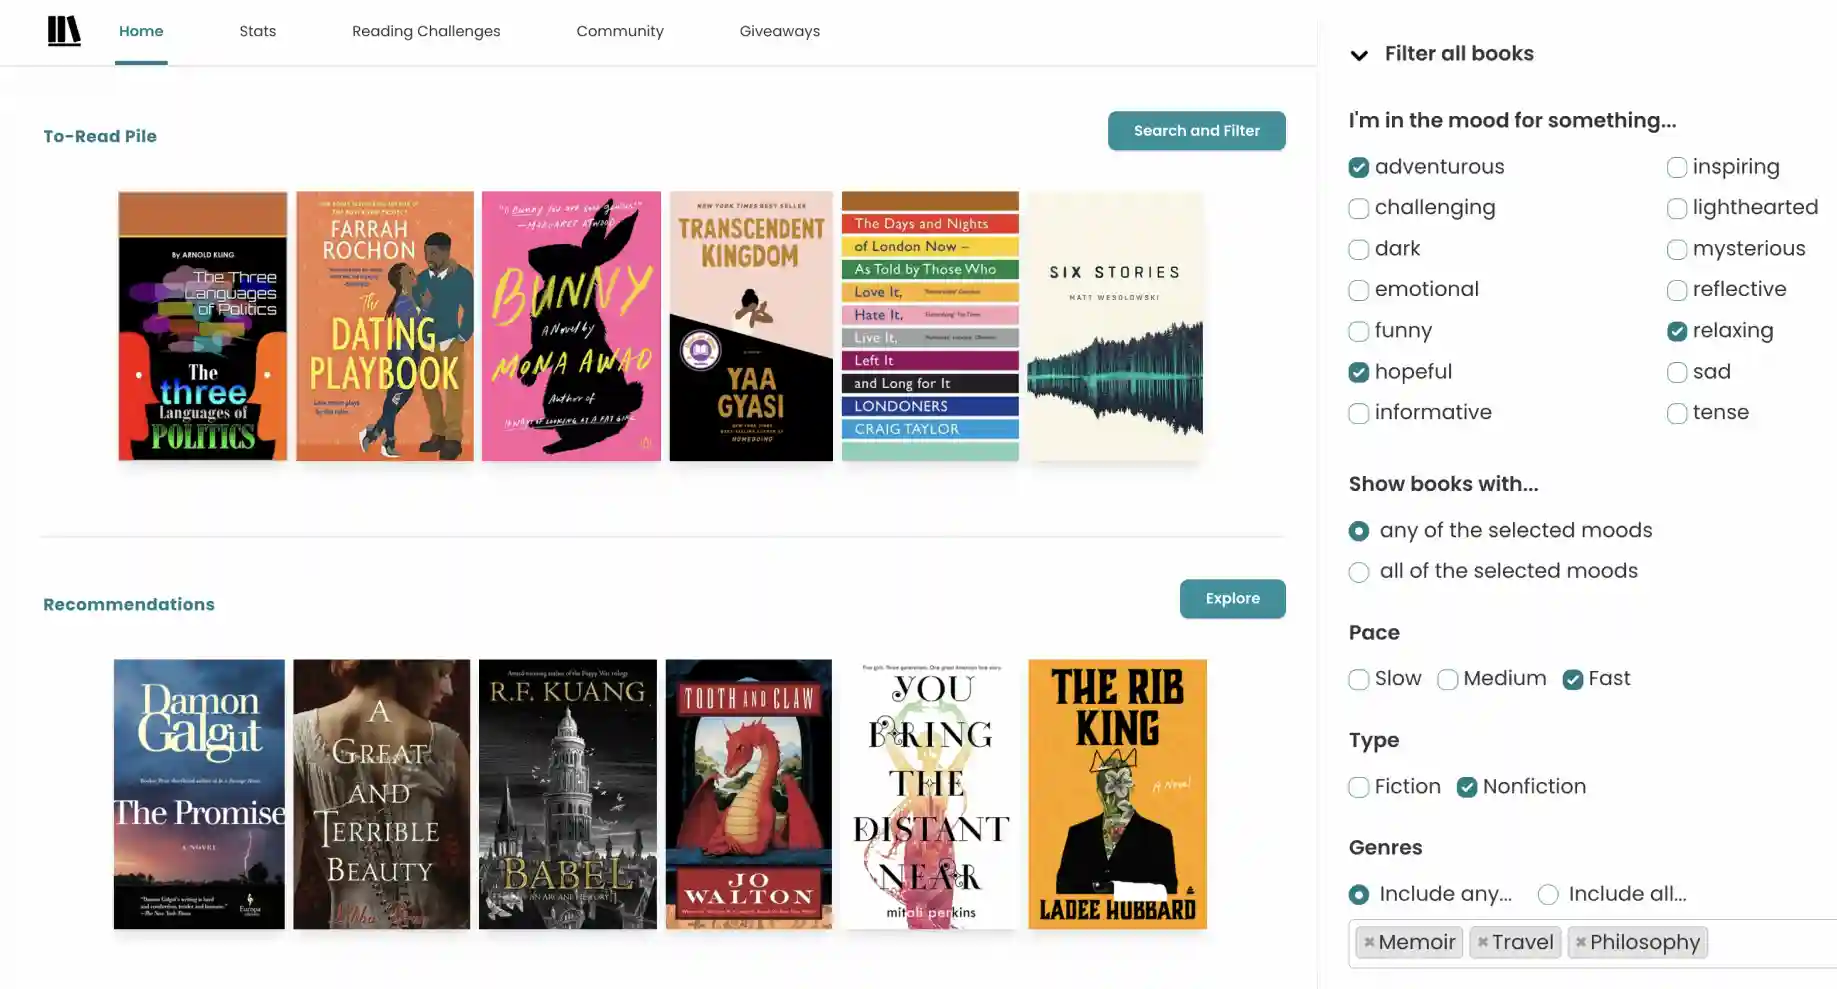The height and width of the screenshot is (989, 1837).
Task: Select any of the selected moods
Action: click(x=1358, y=531)
